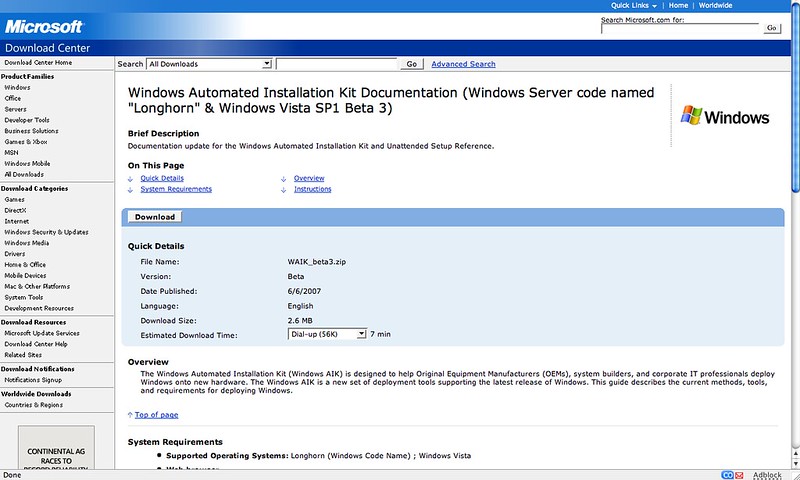Open Download Center Help link
The width and height of the screenshot is (800, 480).
pos(36,344)
